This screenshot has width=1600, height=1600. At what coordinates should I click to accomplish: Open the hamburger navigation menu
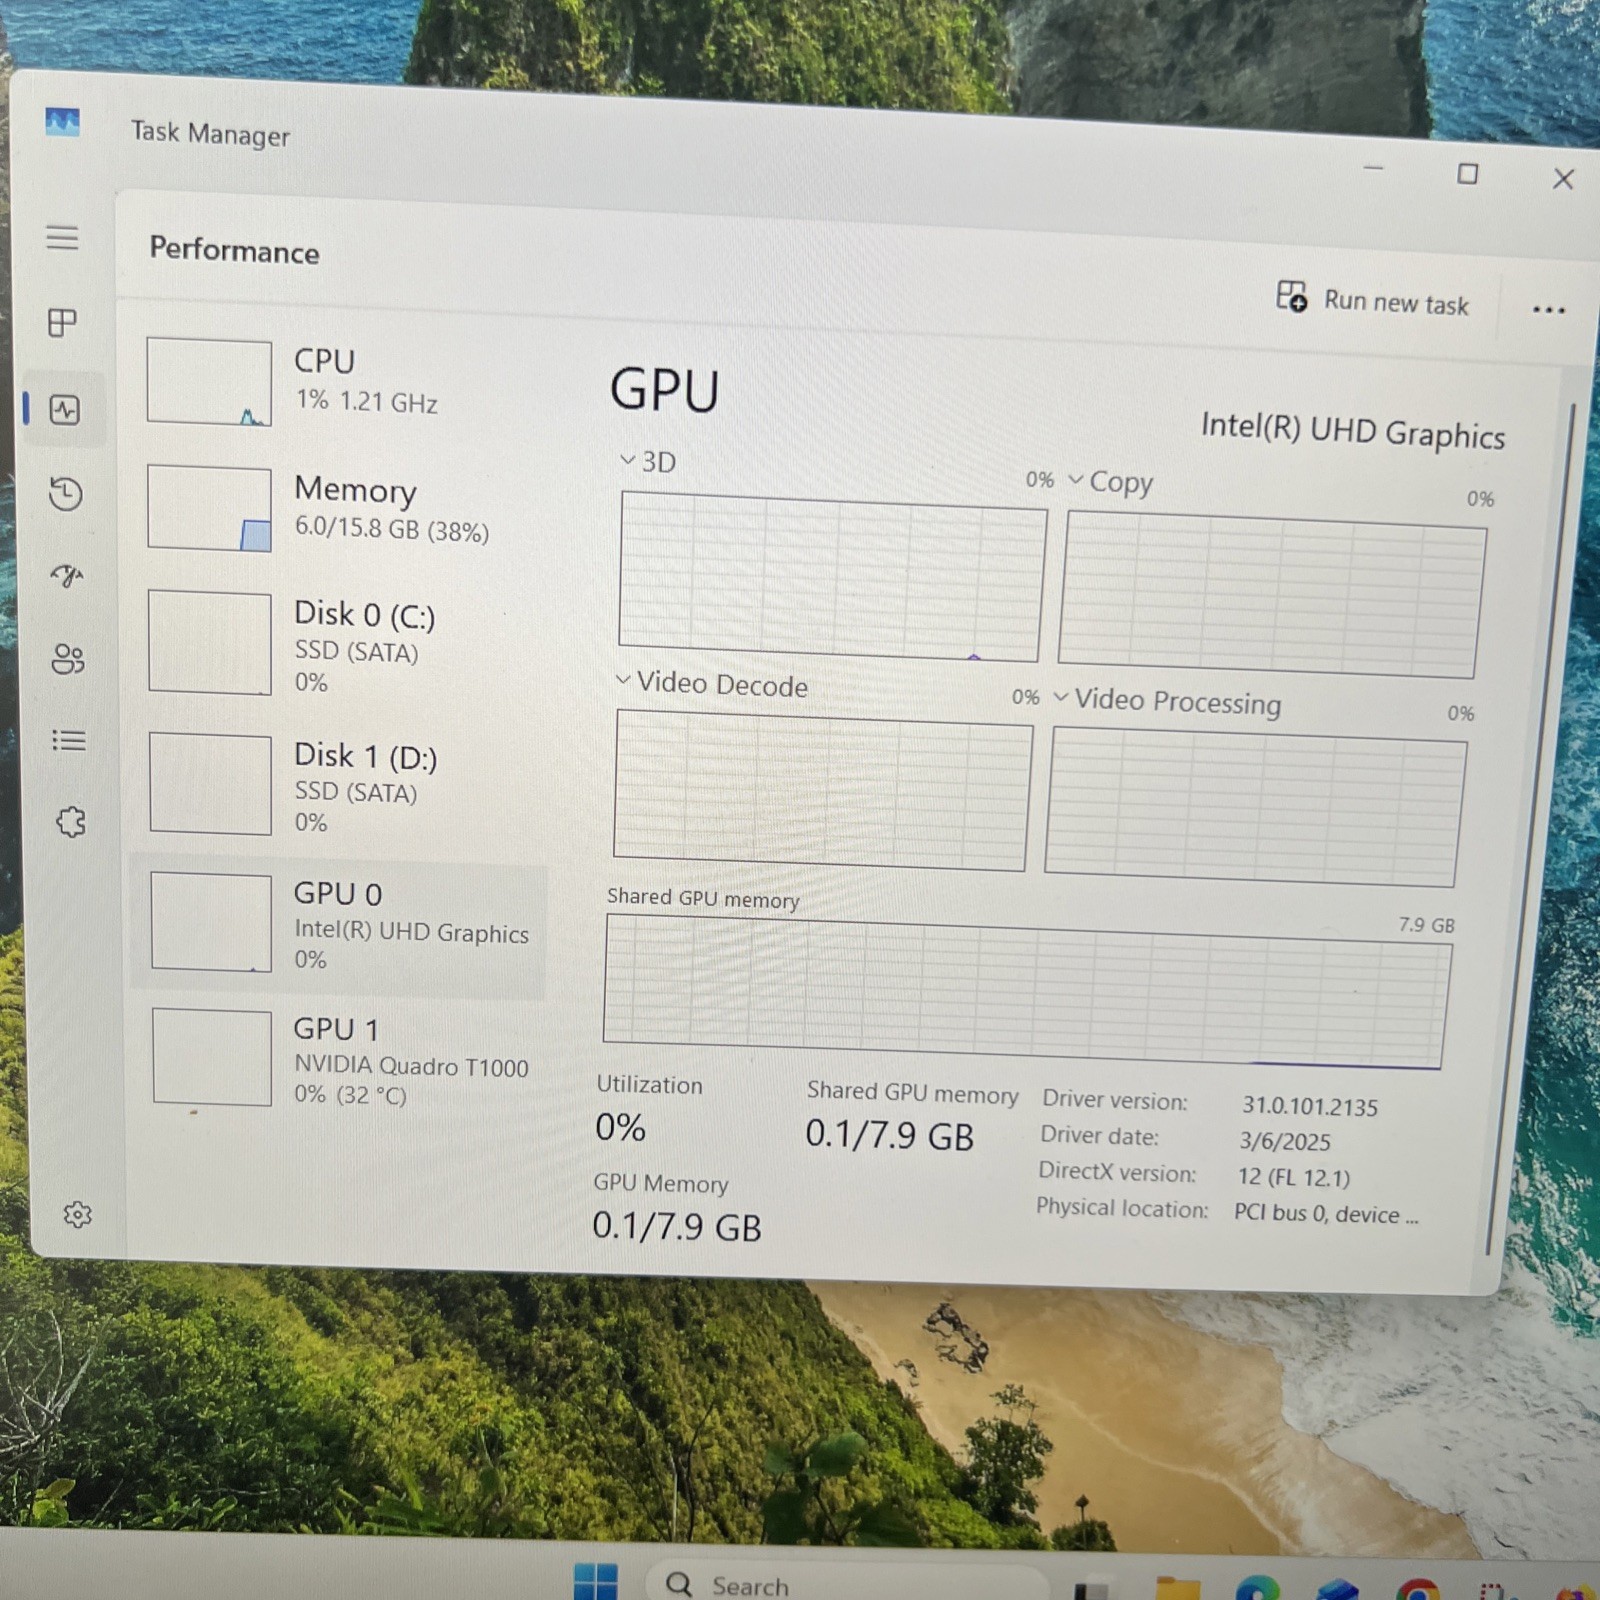coord(62,238)
